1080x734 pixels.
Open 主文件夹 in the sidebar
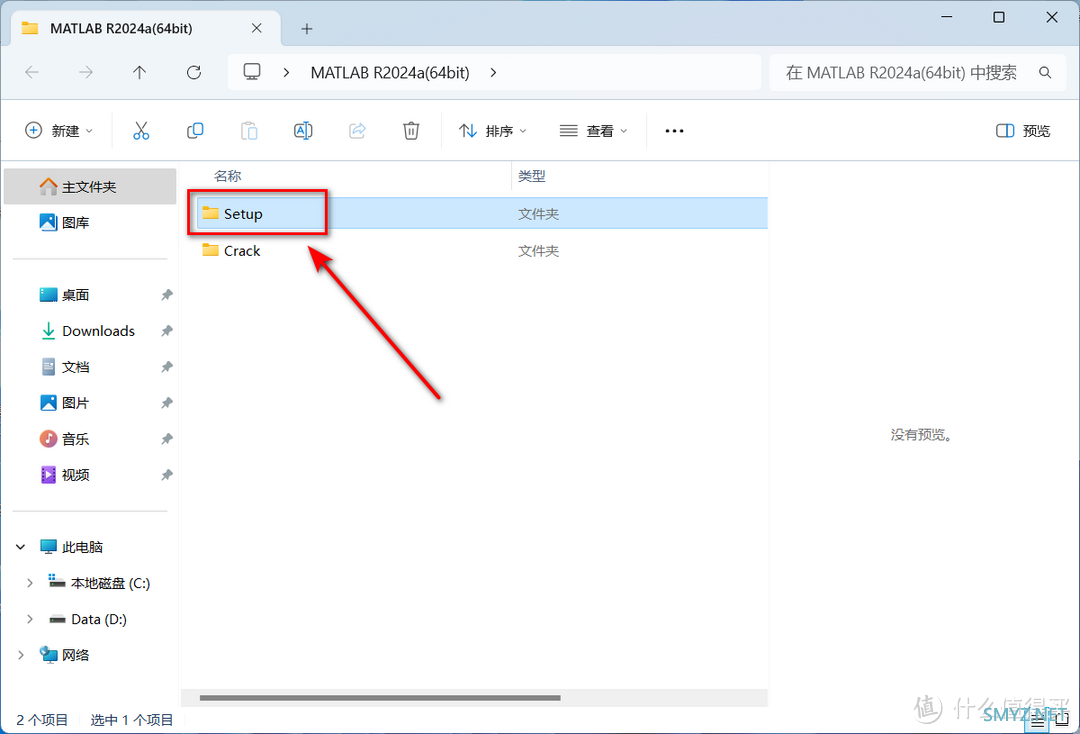[x=90, y=187]
